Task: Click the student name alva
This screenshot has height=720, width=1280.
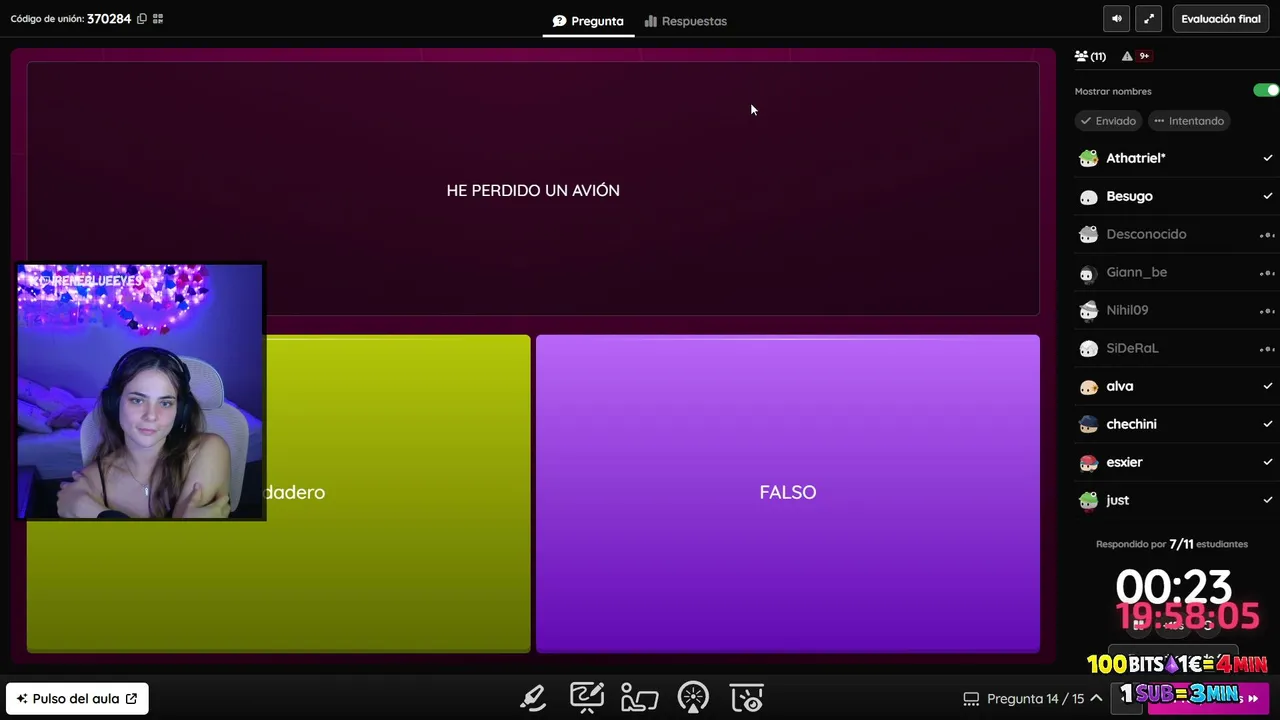Action: pos(1119,386)
